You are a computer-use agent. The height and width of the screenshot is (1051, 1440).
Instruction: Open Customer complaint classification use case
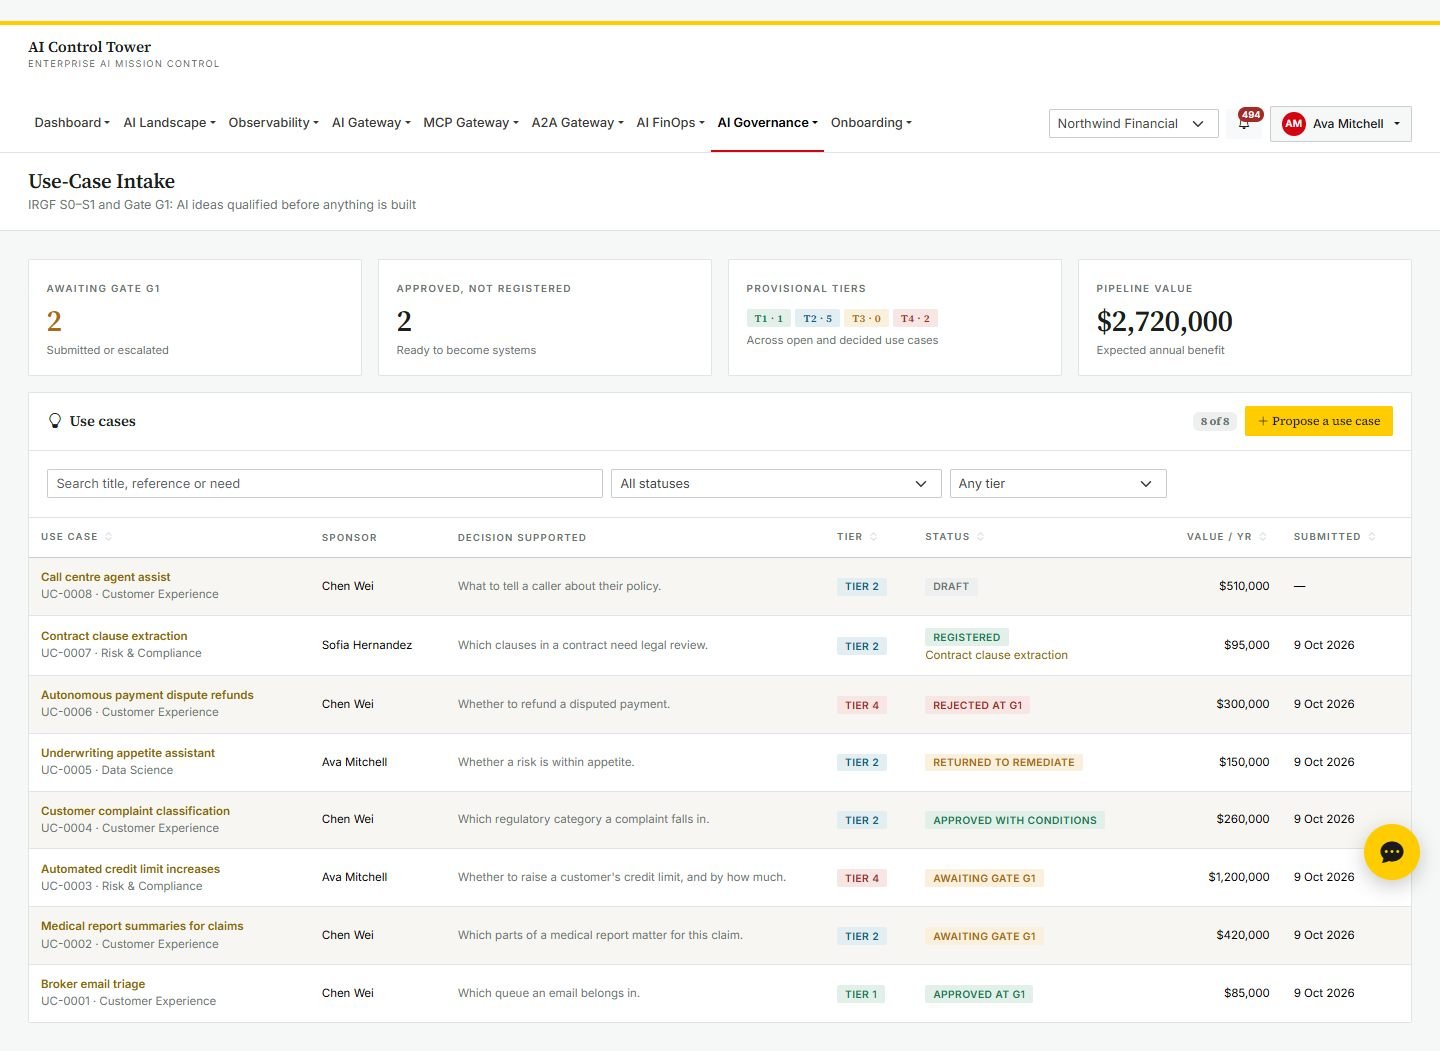pos(135,811)
